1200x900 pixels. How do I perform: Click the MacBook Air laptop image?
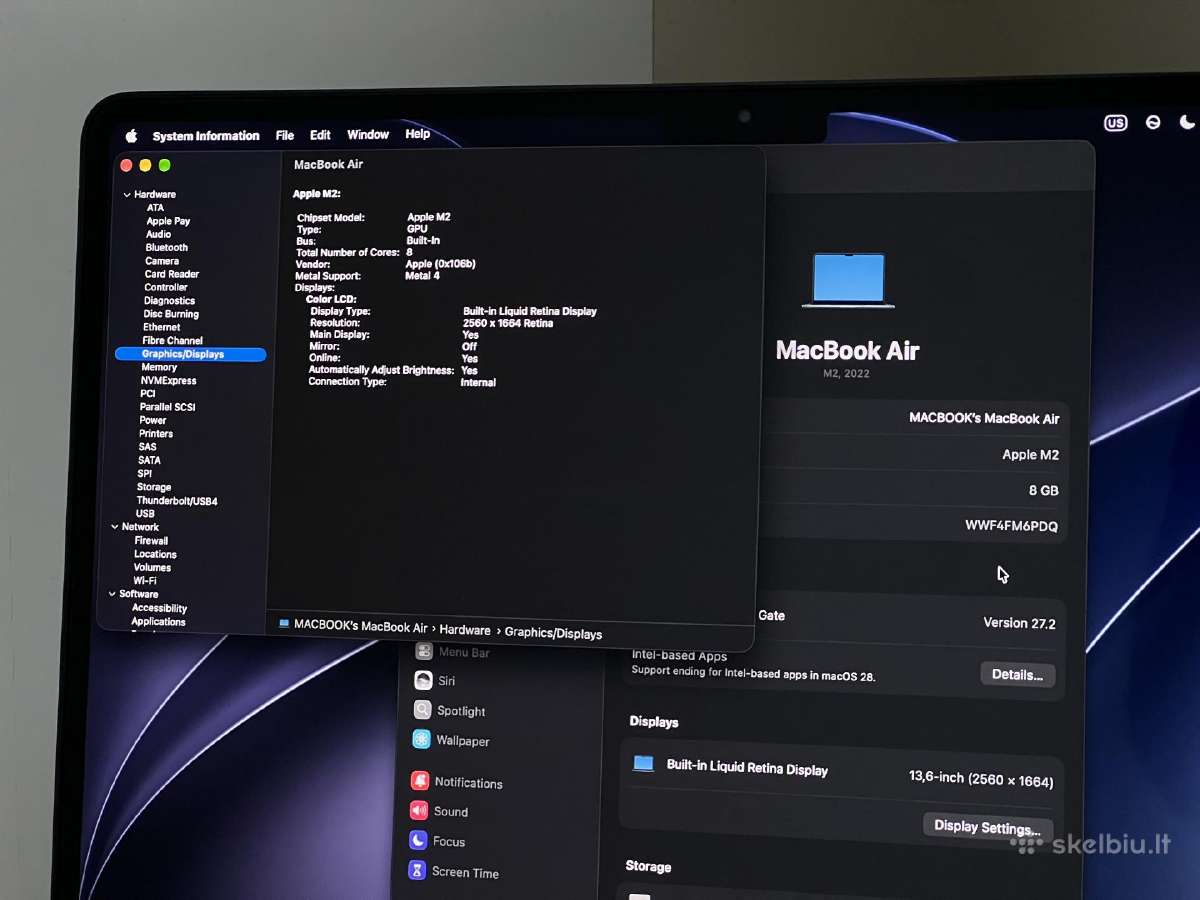click(849, 280)
